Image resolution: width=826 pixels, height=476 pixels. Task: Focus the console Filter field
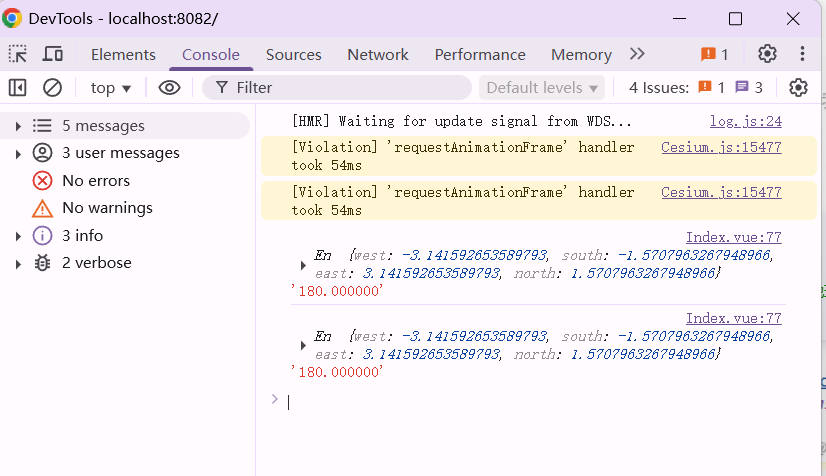[337, 87]
